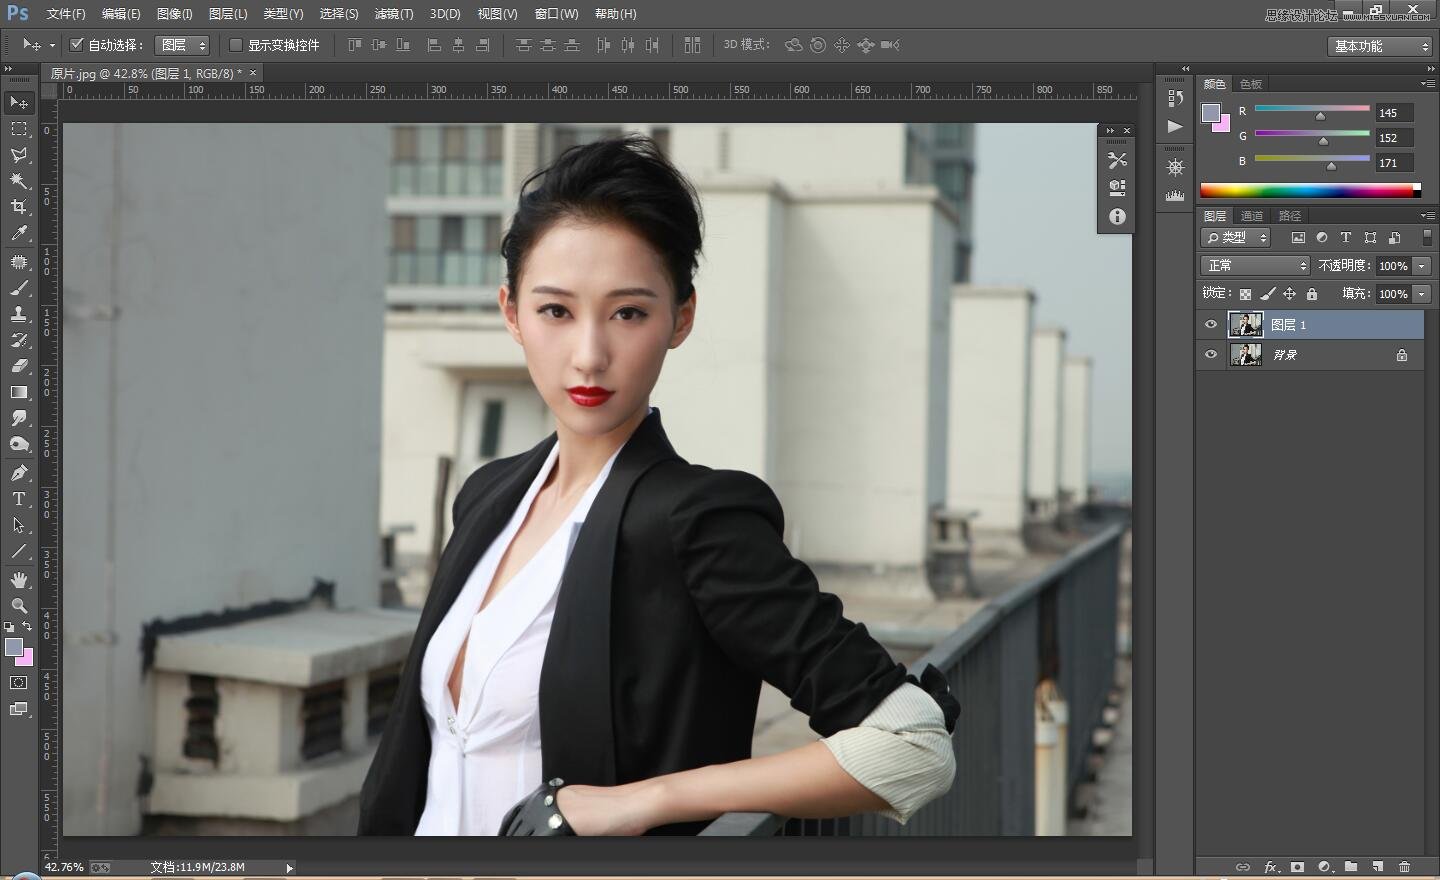Viewport: 1440px width, 880px height.
Task: Open the 正常 blend mode dropdown
Action: coord(1255,266)
